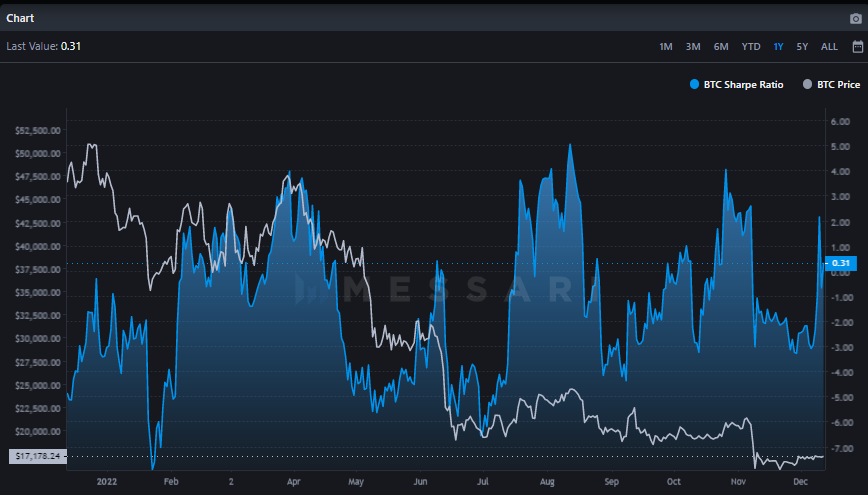Select the 1Y time range
The image size is (868, 495).
point(778,47)
